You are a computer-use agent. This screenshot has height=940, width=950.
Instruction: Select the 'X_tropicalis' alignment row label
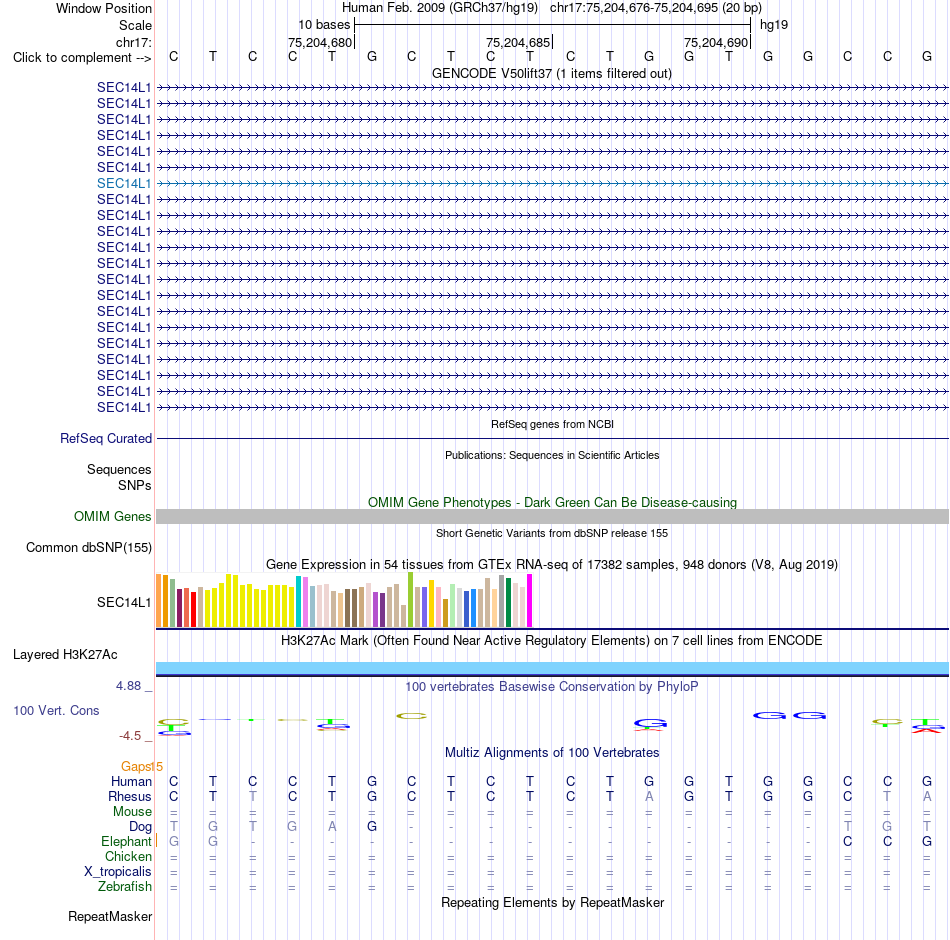[118, 872]
